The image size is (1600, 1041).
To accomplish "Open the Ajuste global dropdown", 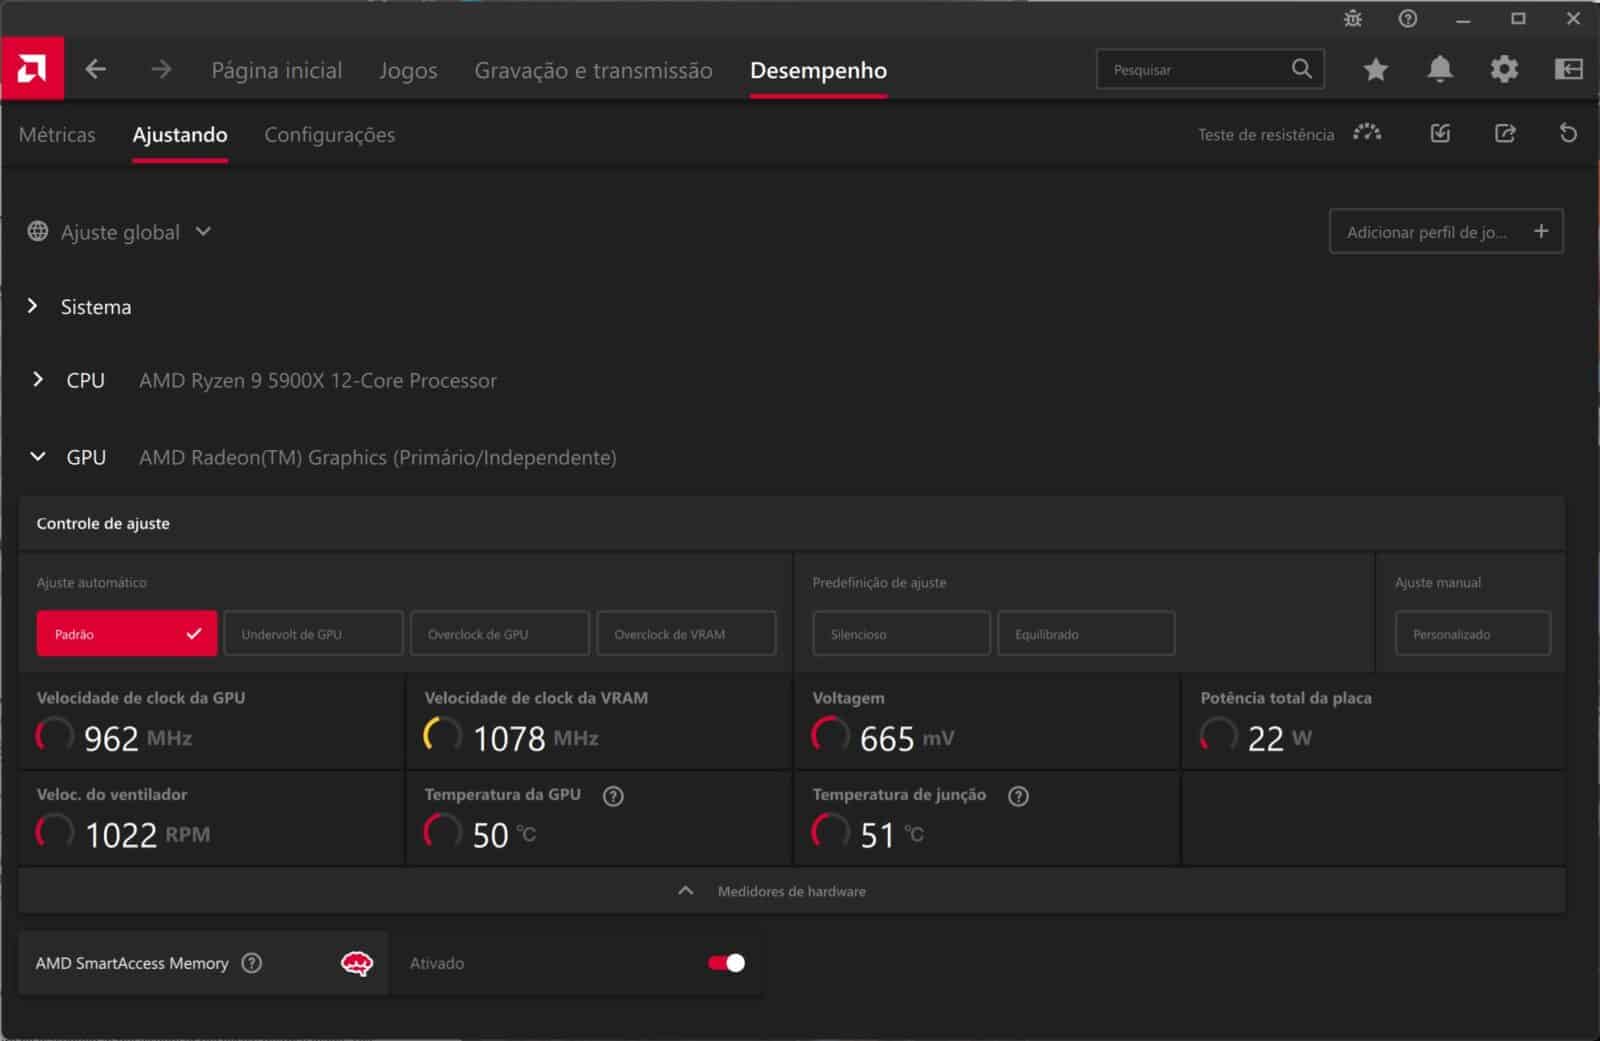I will click(x=121, y=231).
